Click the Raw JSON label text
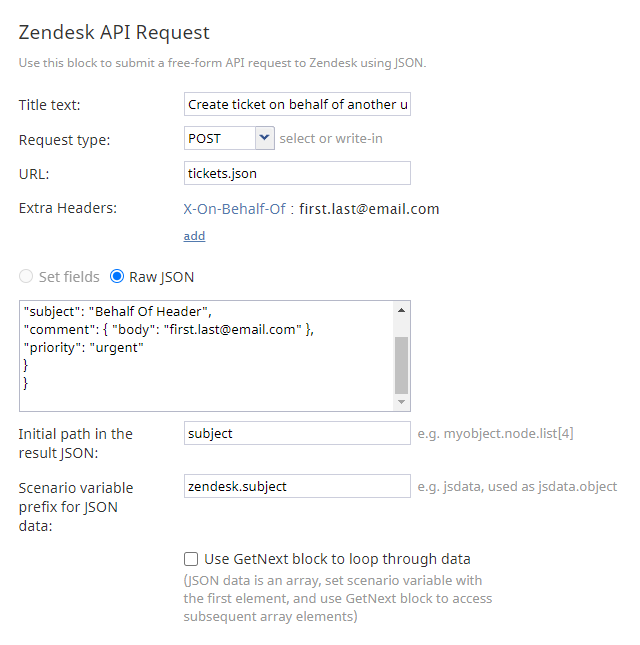Screen dimensions: 640x645 [162, 277]
